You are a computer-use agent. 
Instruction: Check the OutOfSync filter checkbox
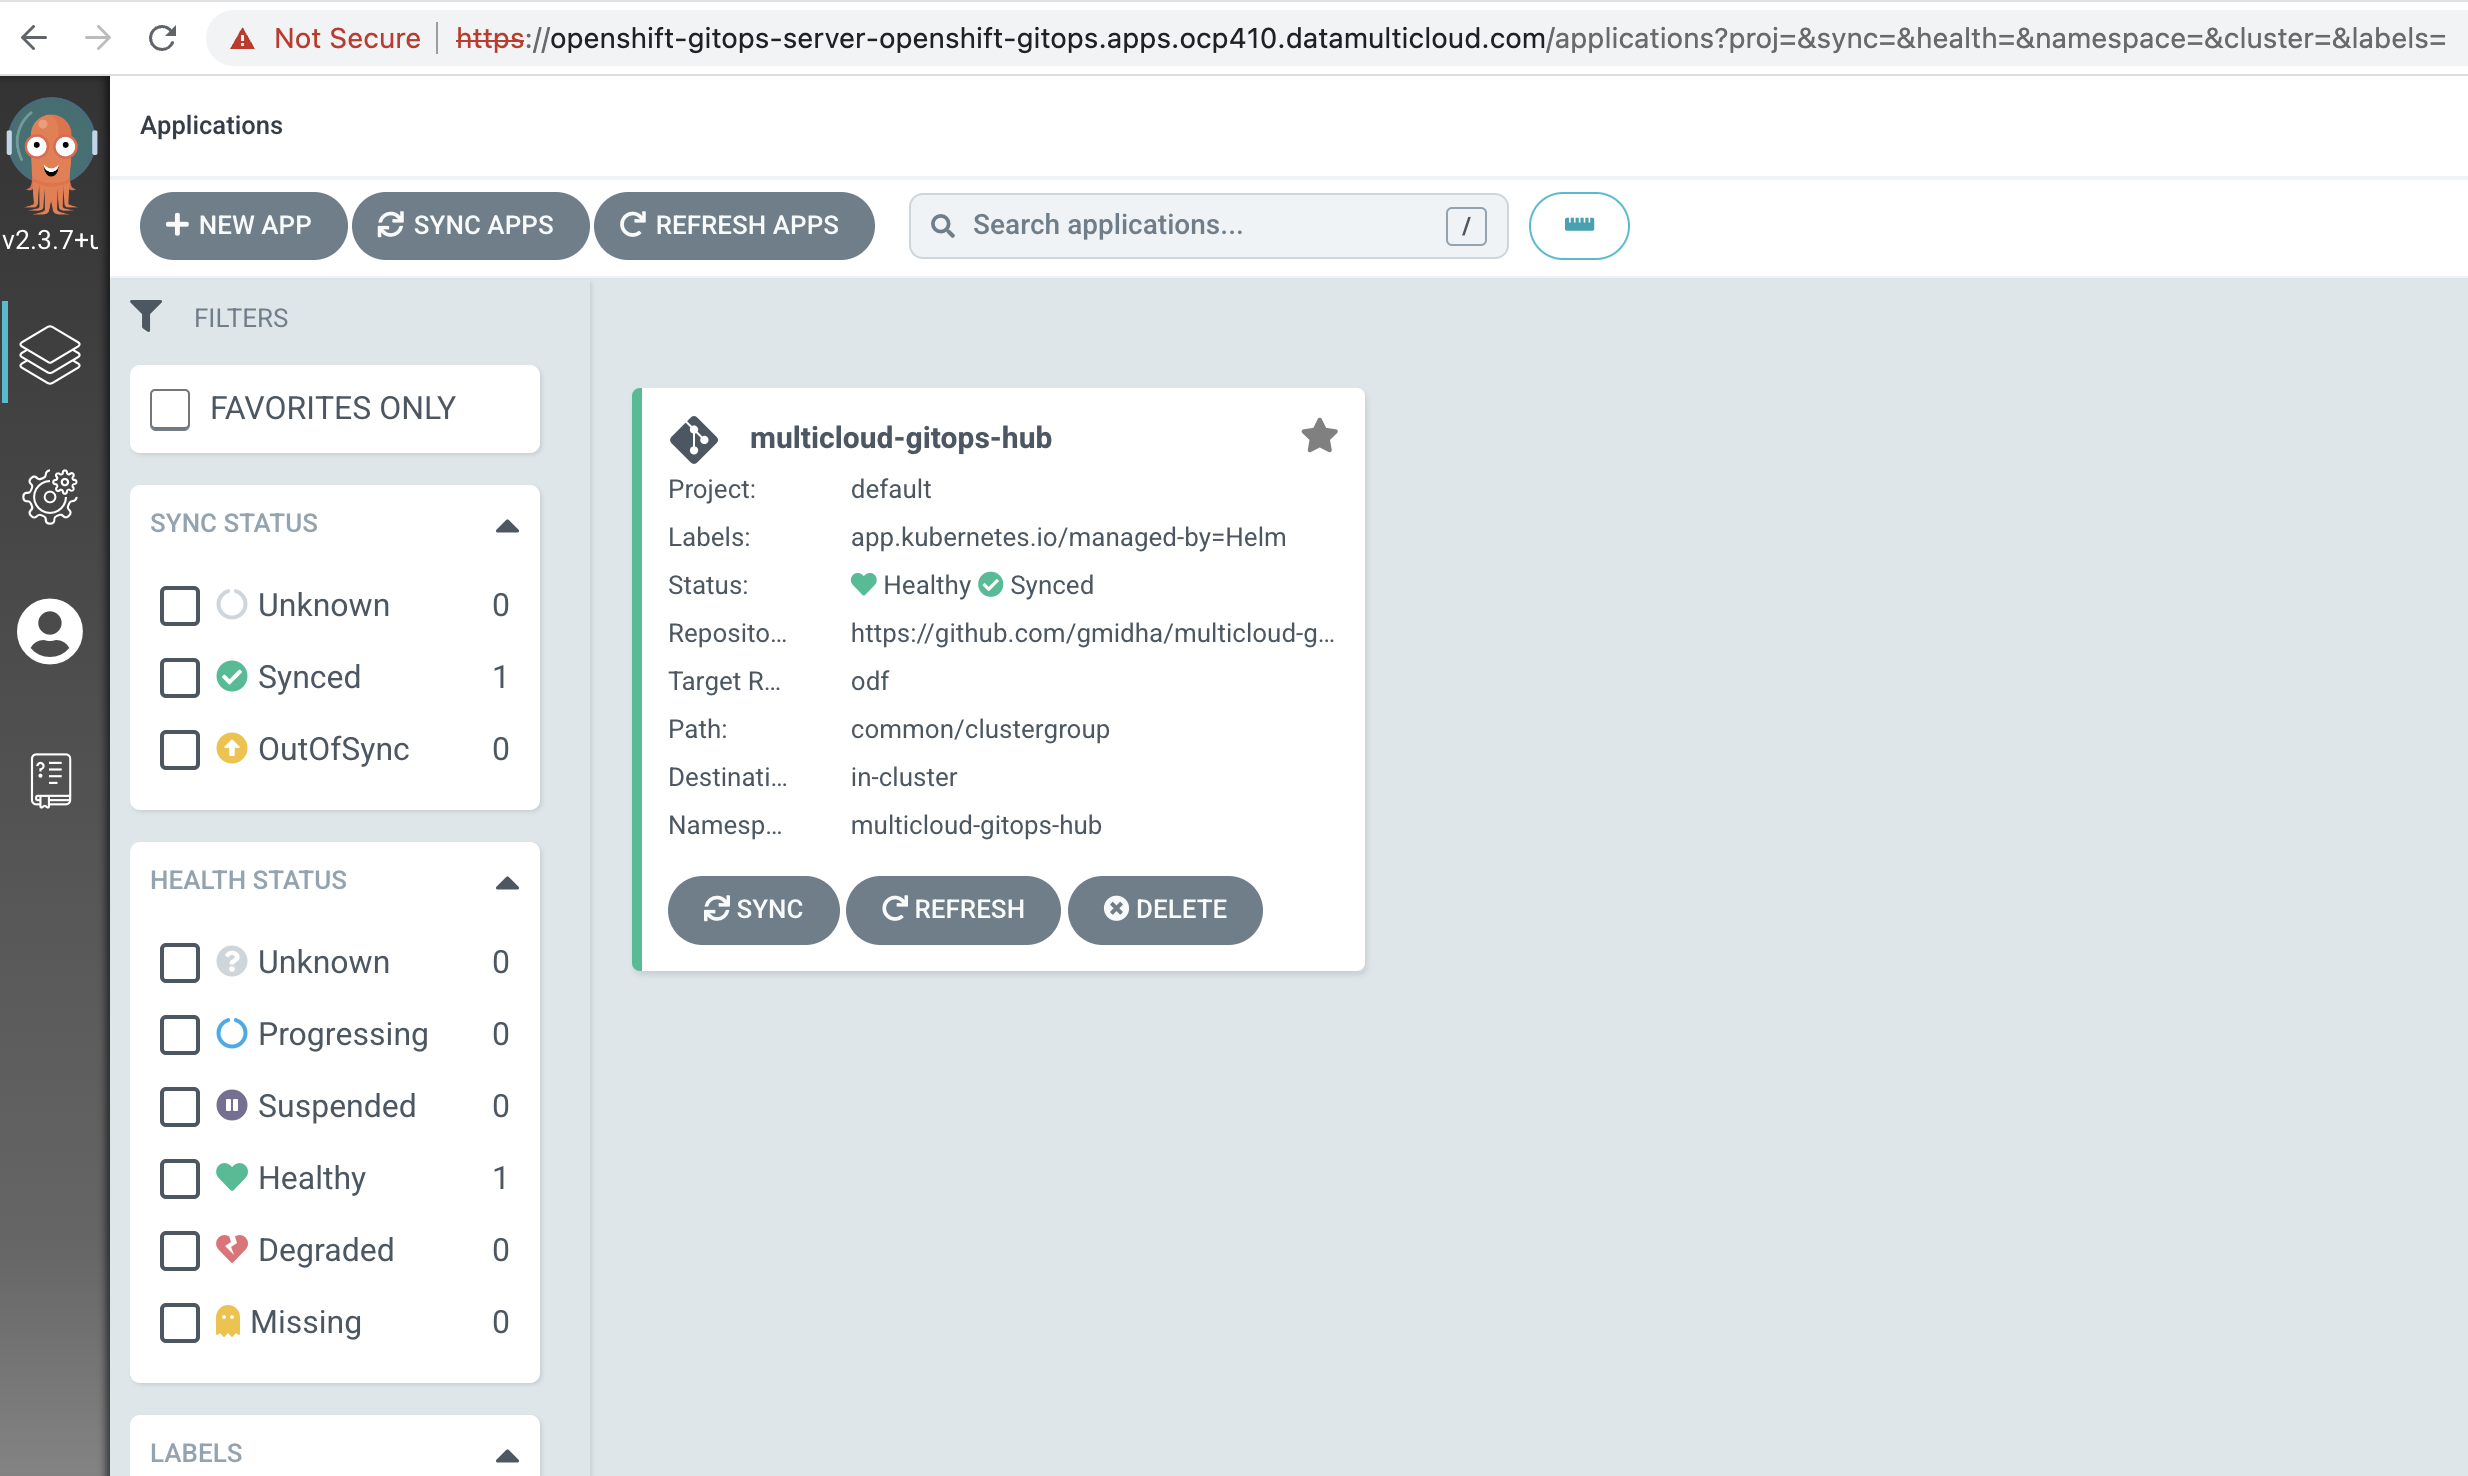coord(180,749)
